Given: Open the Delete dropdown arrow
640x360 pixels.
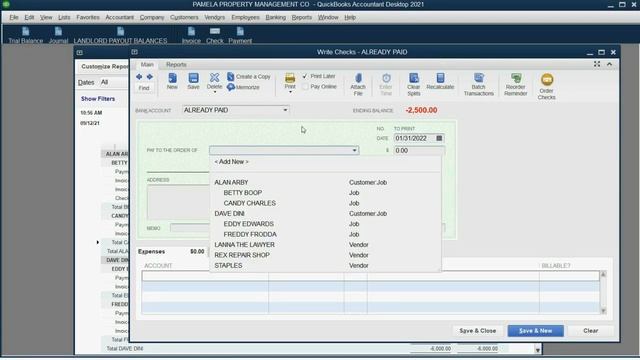Looking at the screenshot, I should click(x=215, y=92).
